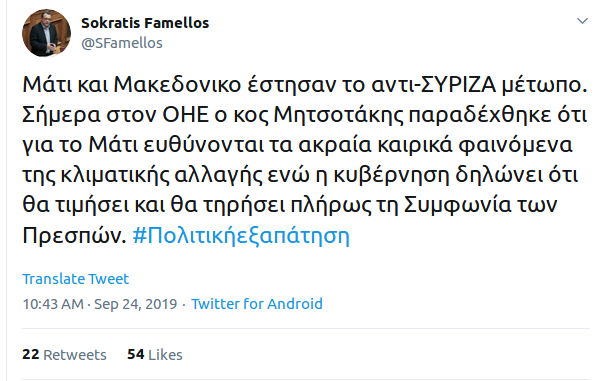The image size is (598, 381).
Task: View the 22 Retweets list
Action: 64,354
